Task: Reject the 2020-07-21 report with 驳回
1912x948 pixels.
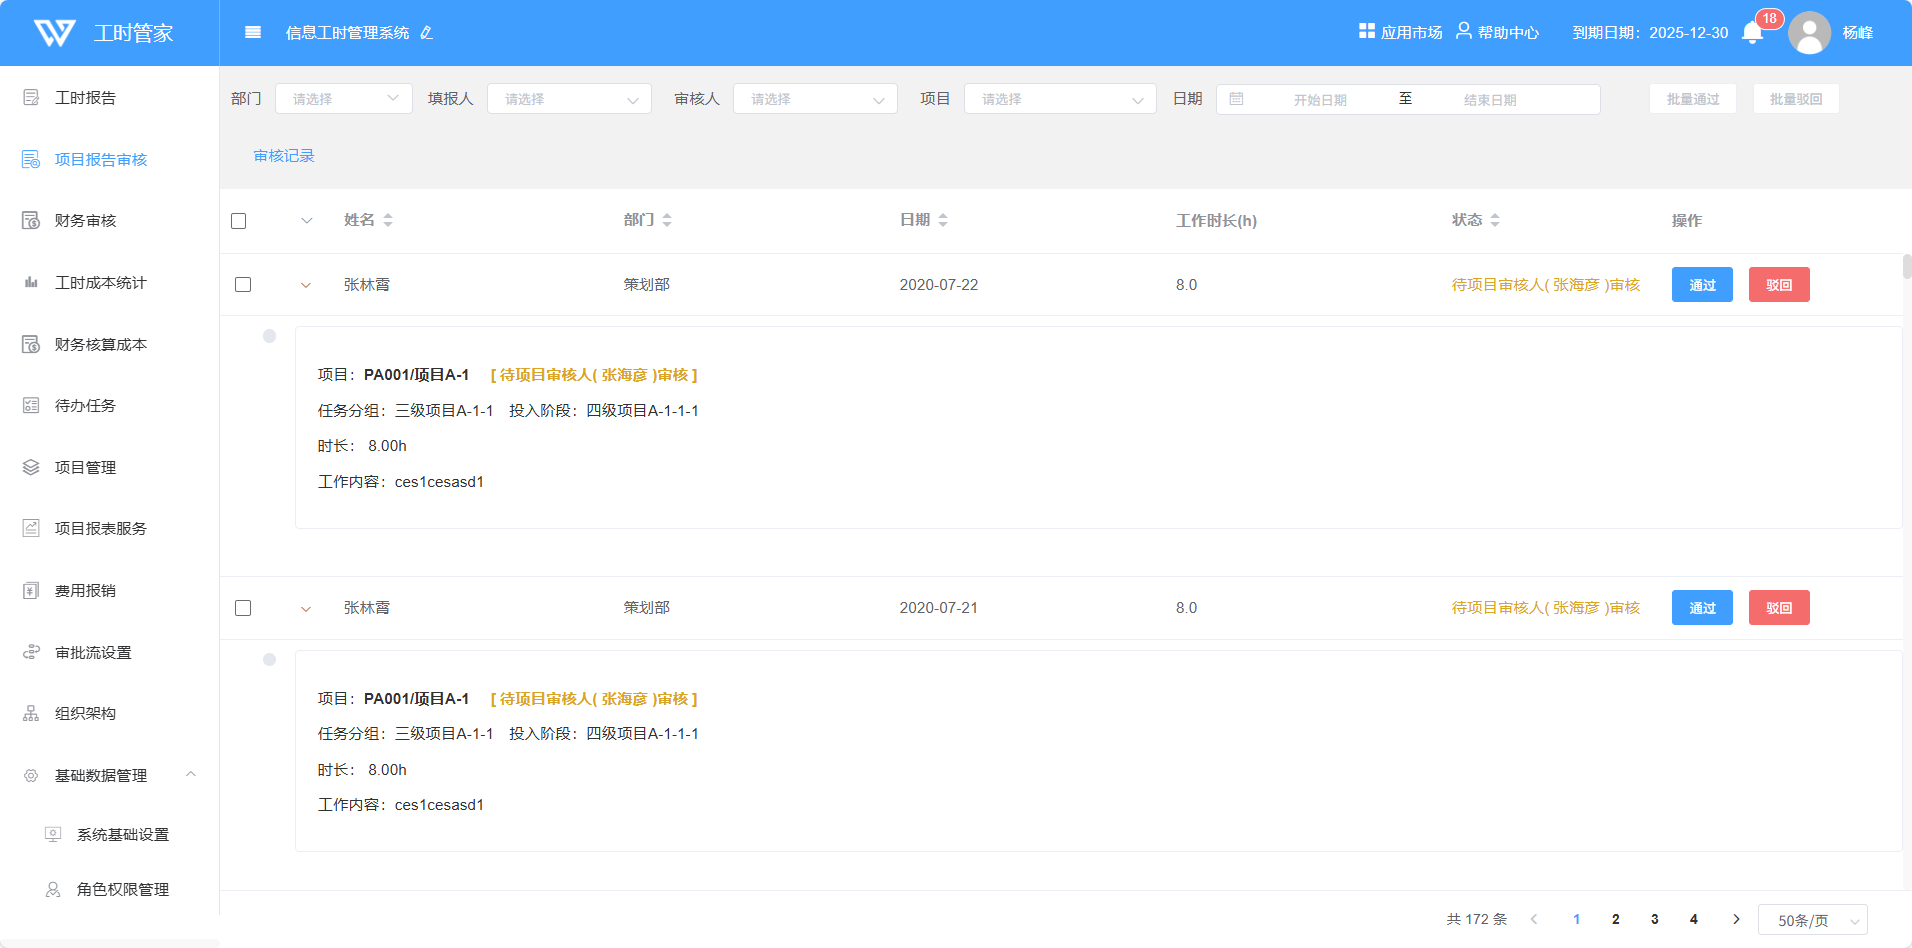Action: (x=1778, y=608)
